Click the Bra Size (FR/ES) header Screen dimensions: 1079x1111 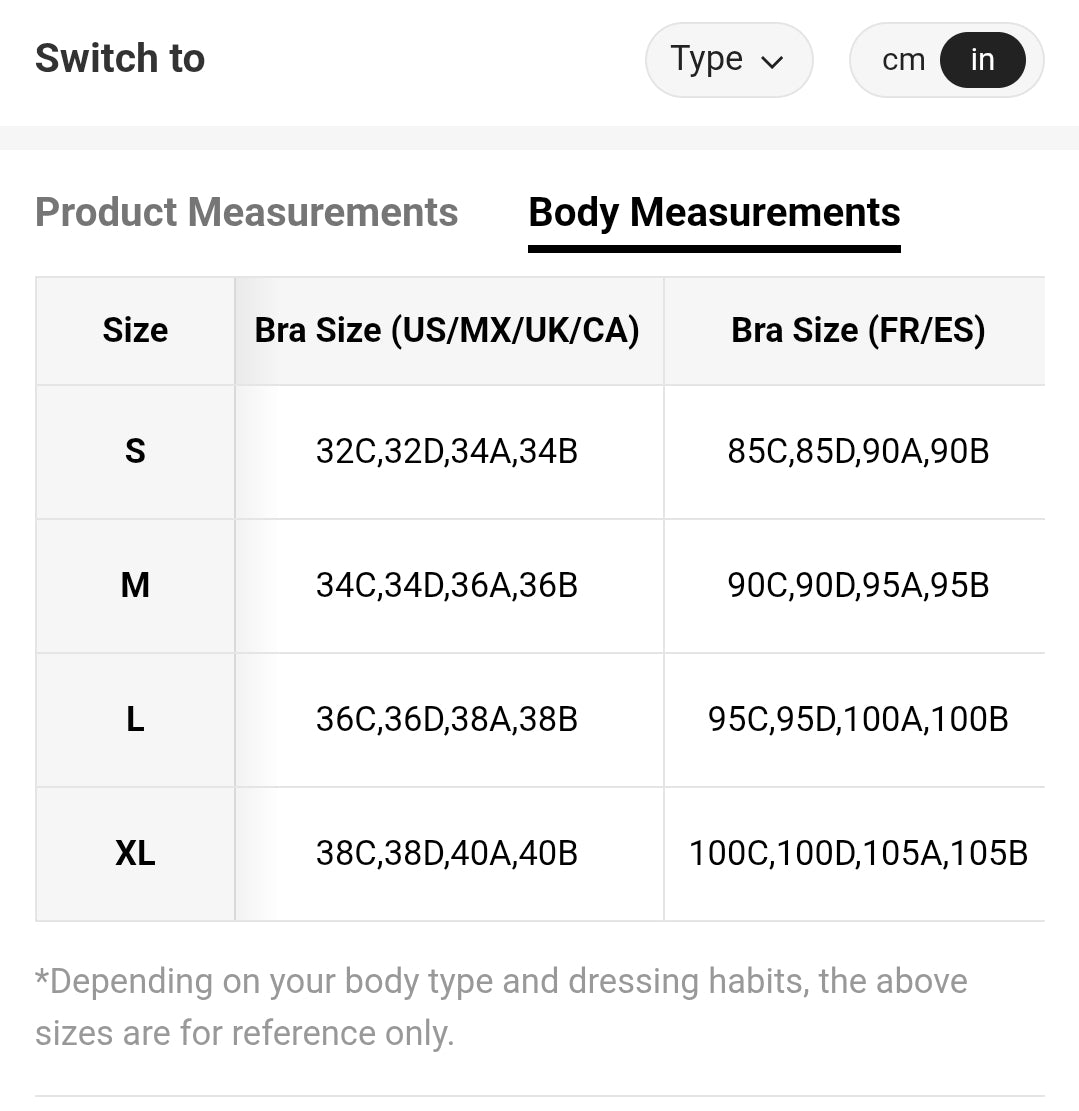pos(858,330)
